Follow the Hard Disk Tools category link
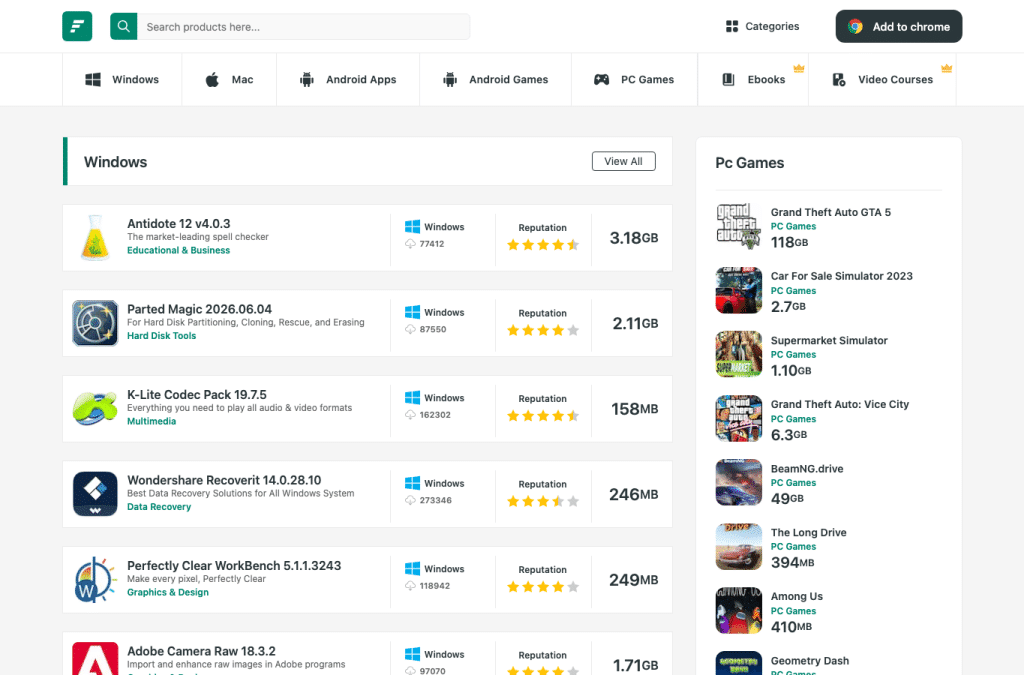This screenshot has width=1024, height=675. pos(161,336)
